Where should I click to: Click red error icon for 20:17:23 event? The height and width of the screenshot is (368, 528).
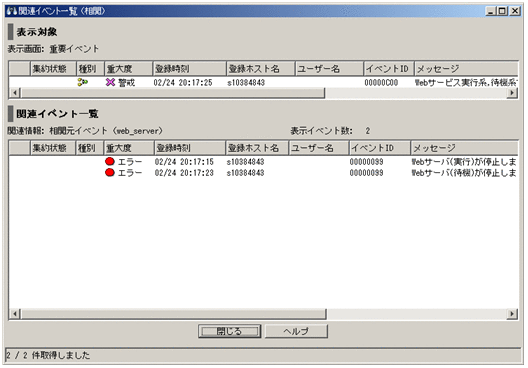110,172
